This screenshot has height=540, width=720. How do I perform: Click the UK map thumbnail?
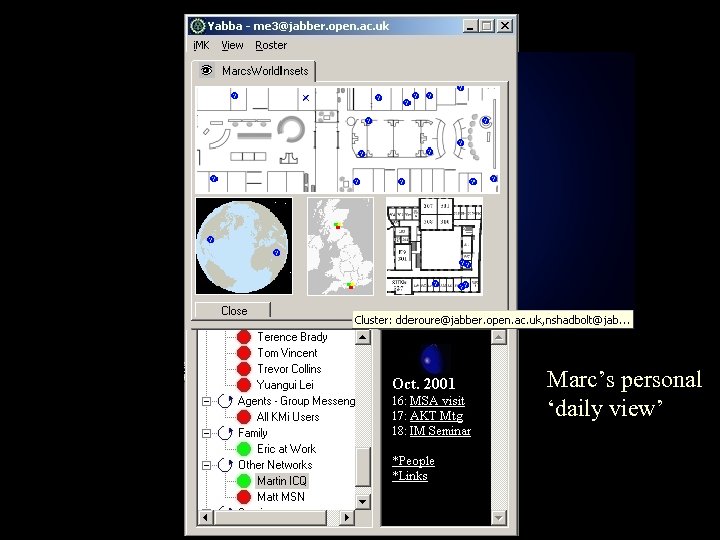coord(340,246)
